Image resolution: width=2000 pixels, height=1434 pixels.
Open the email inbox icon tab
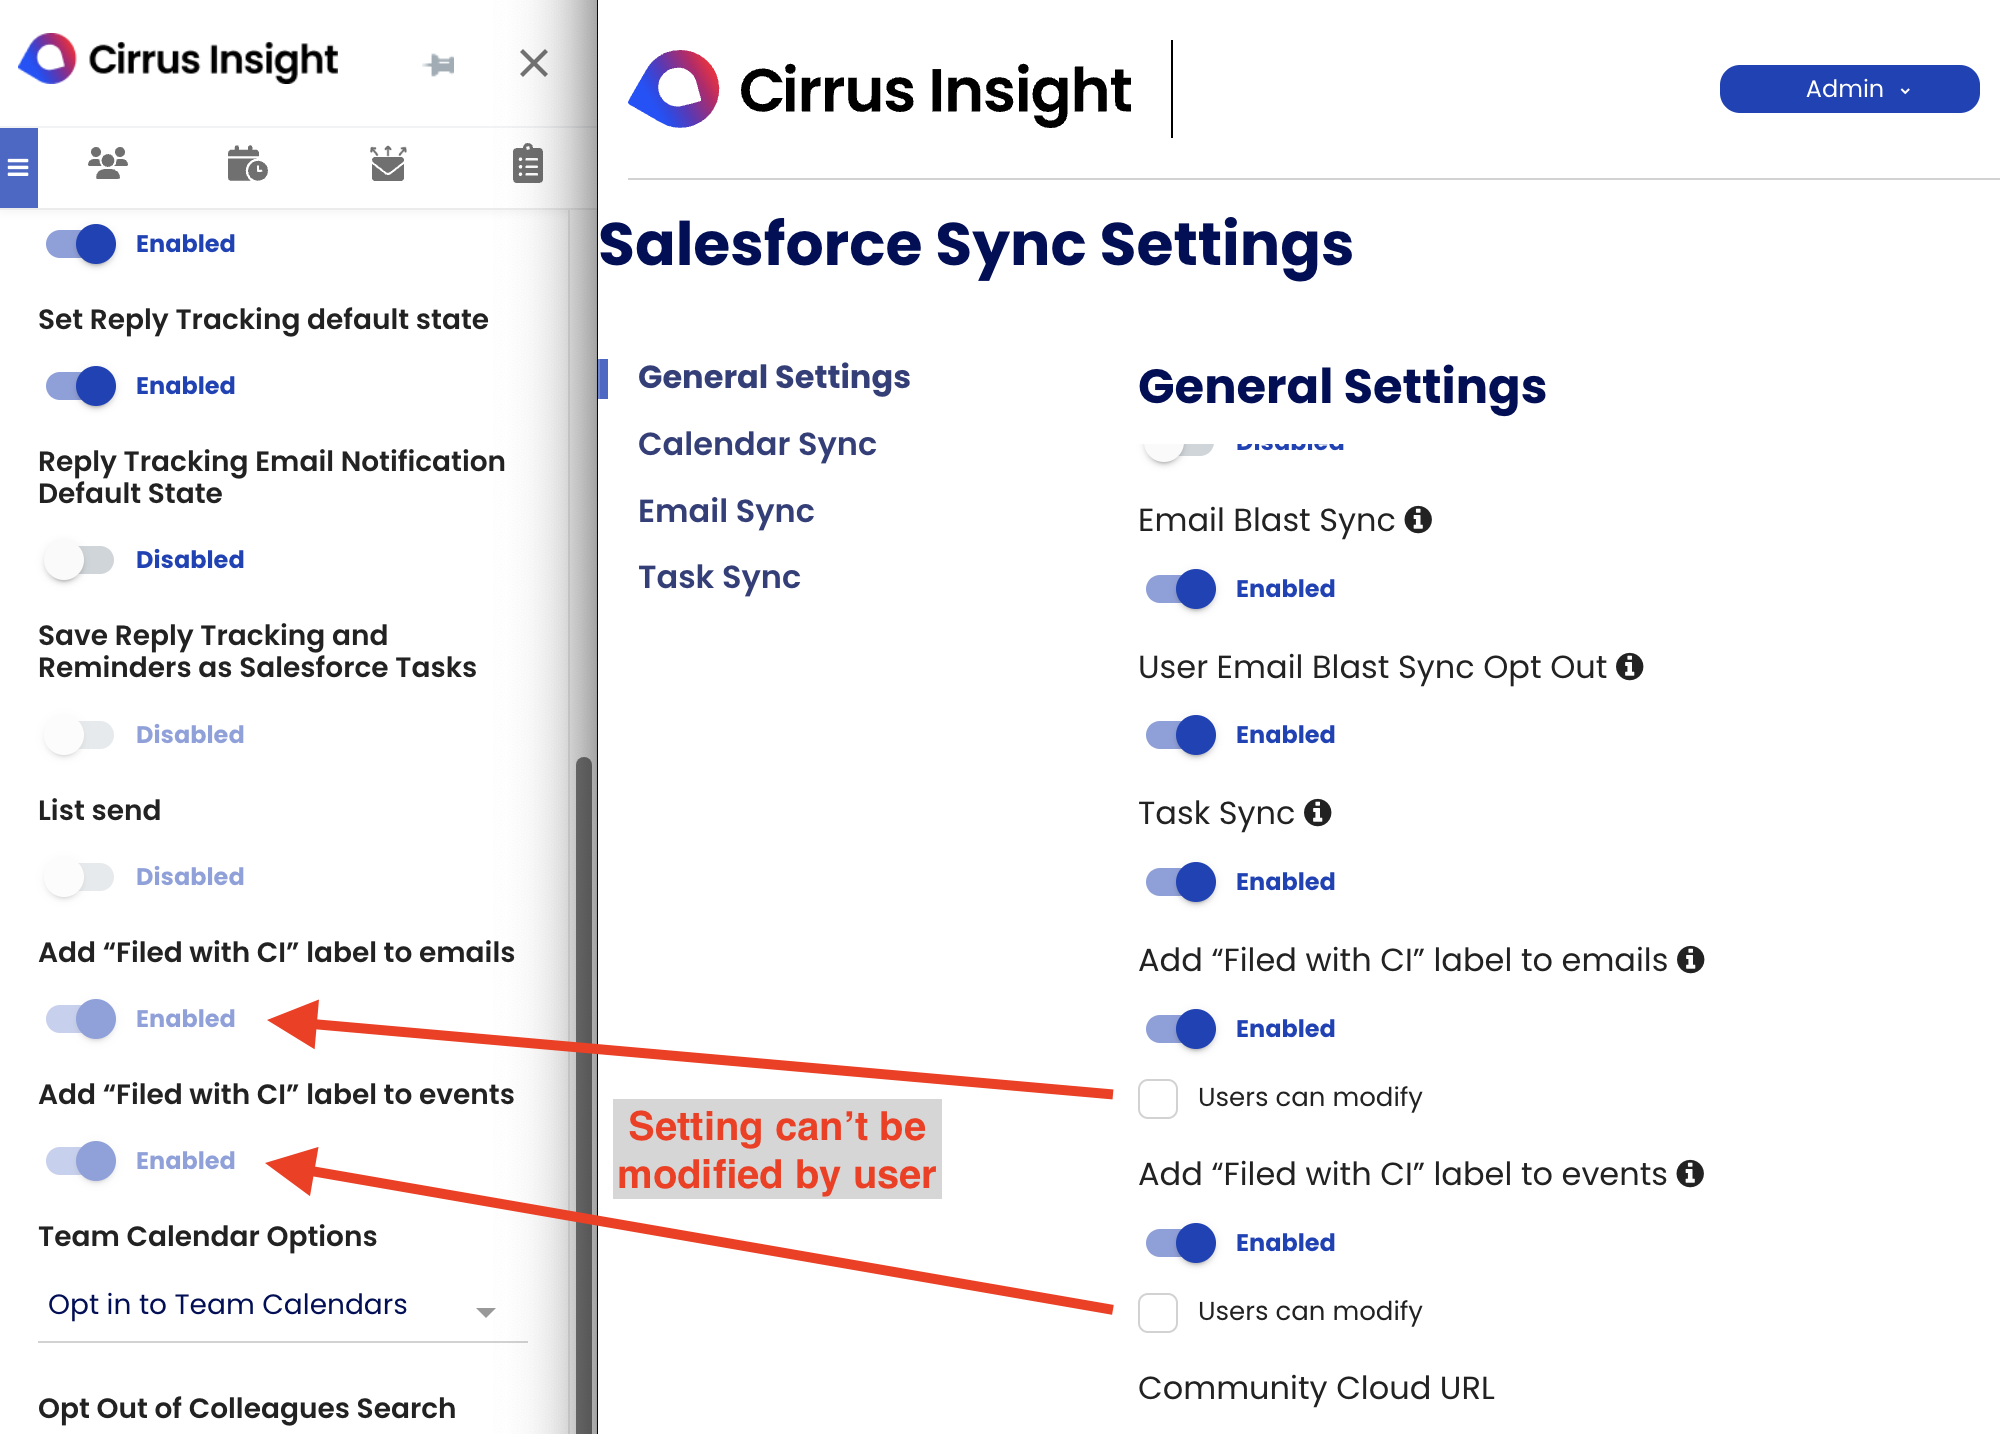(x=388, y=164)
